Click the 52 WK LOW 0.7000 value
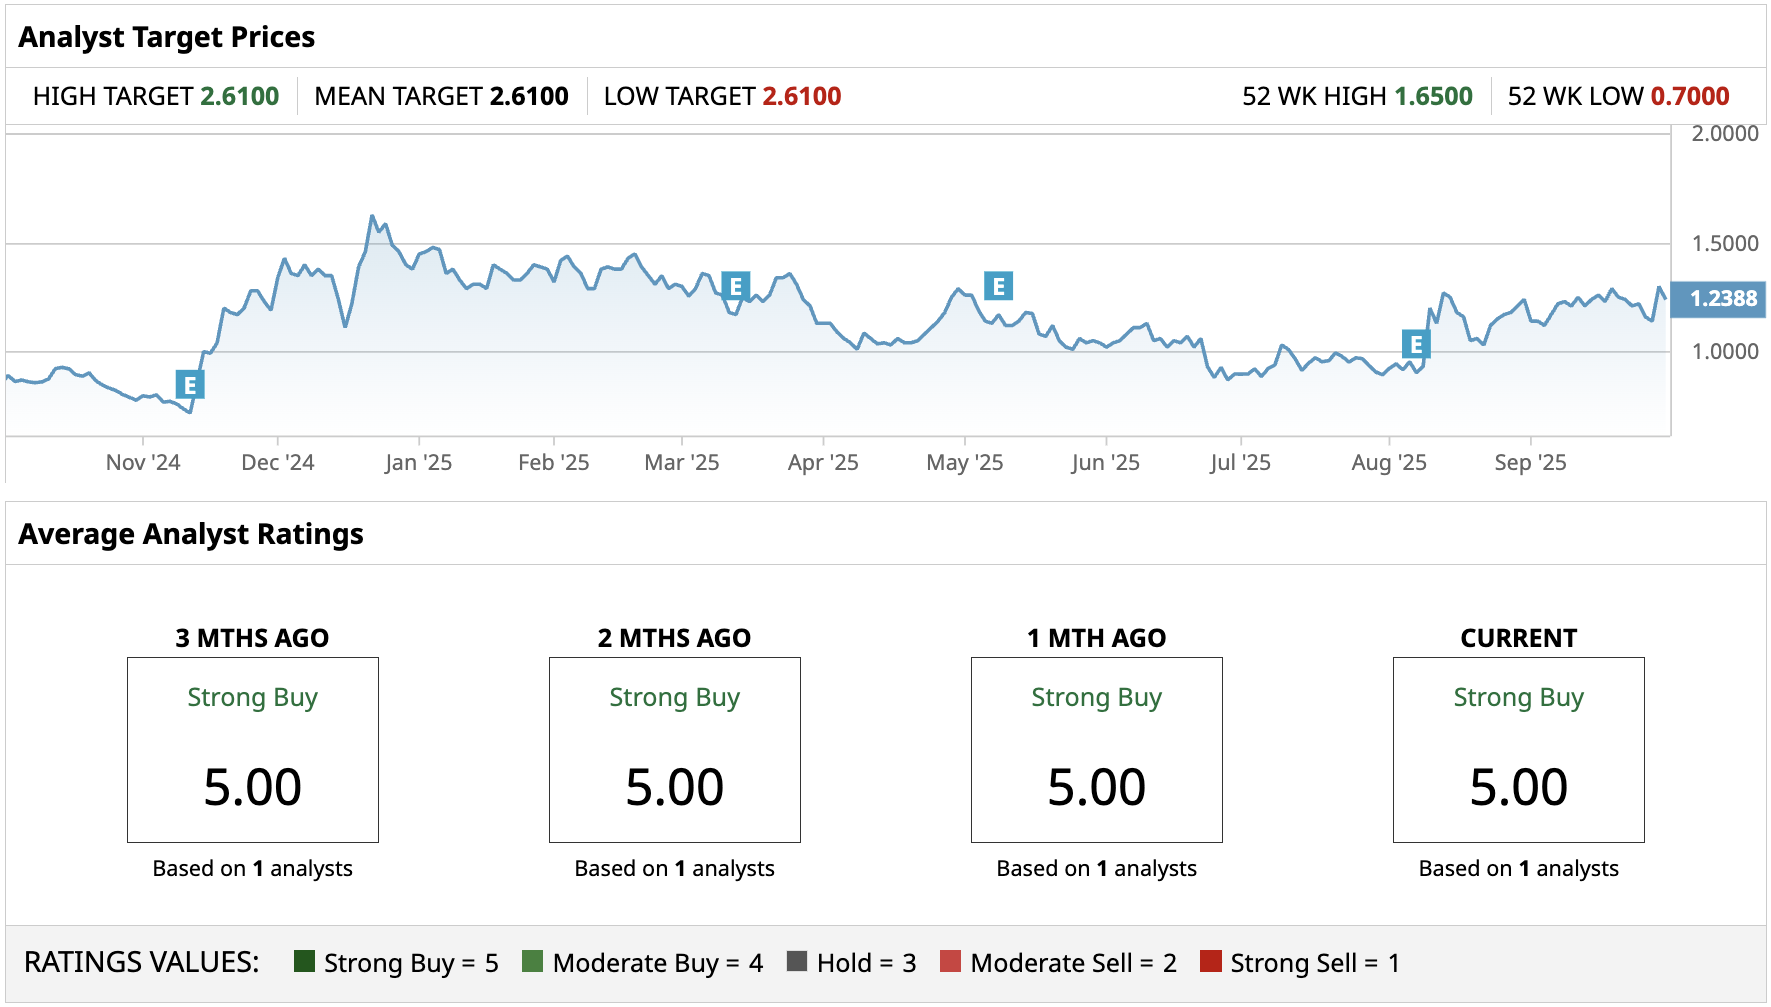Viewport: 1771px width, 1007px height. [1689, 96]
